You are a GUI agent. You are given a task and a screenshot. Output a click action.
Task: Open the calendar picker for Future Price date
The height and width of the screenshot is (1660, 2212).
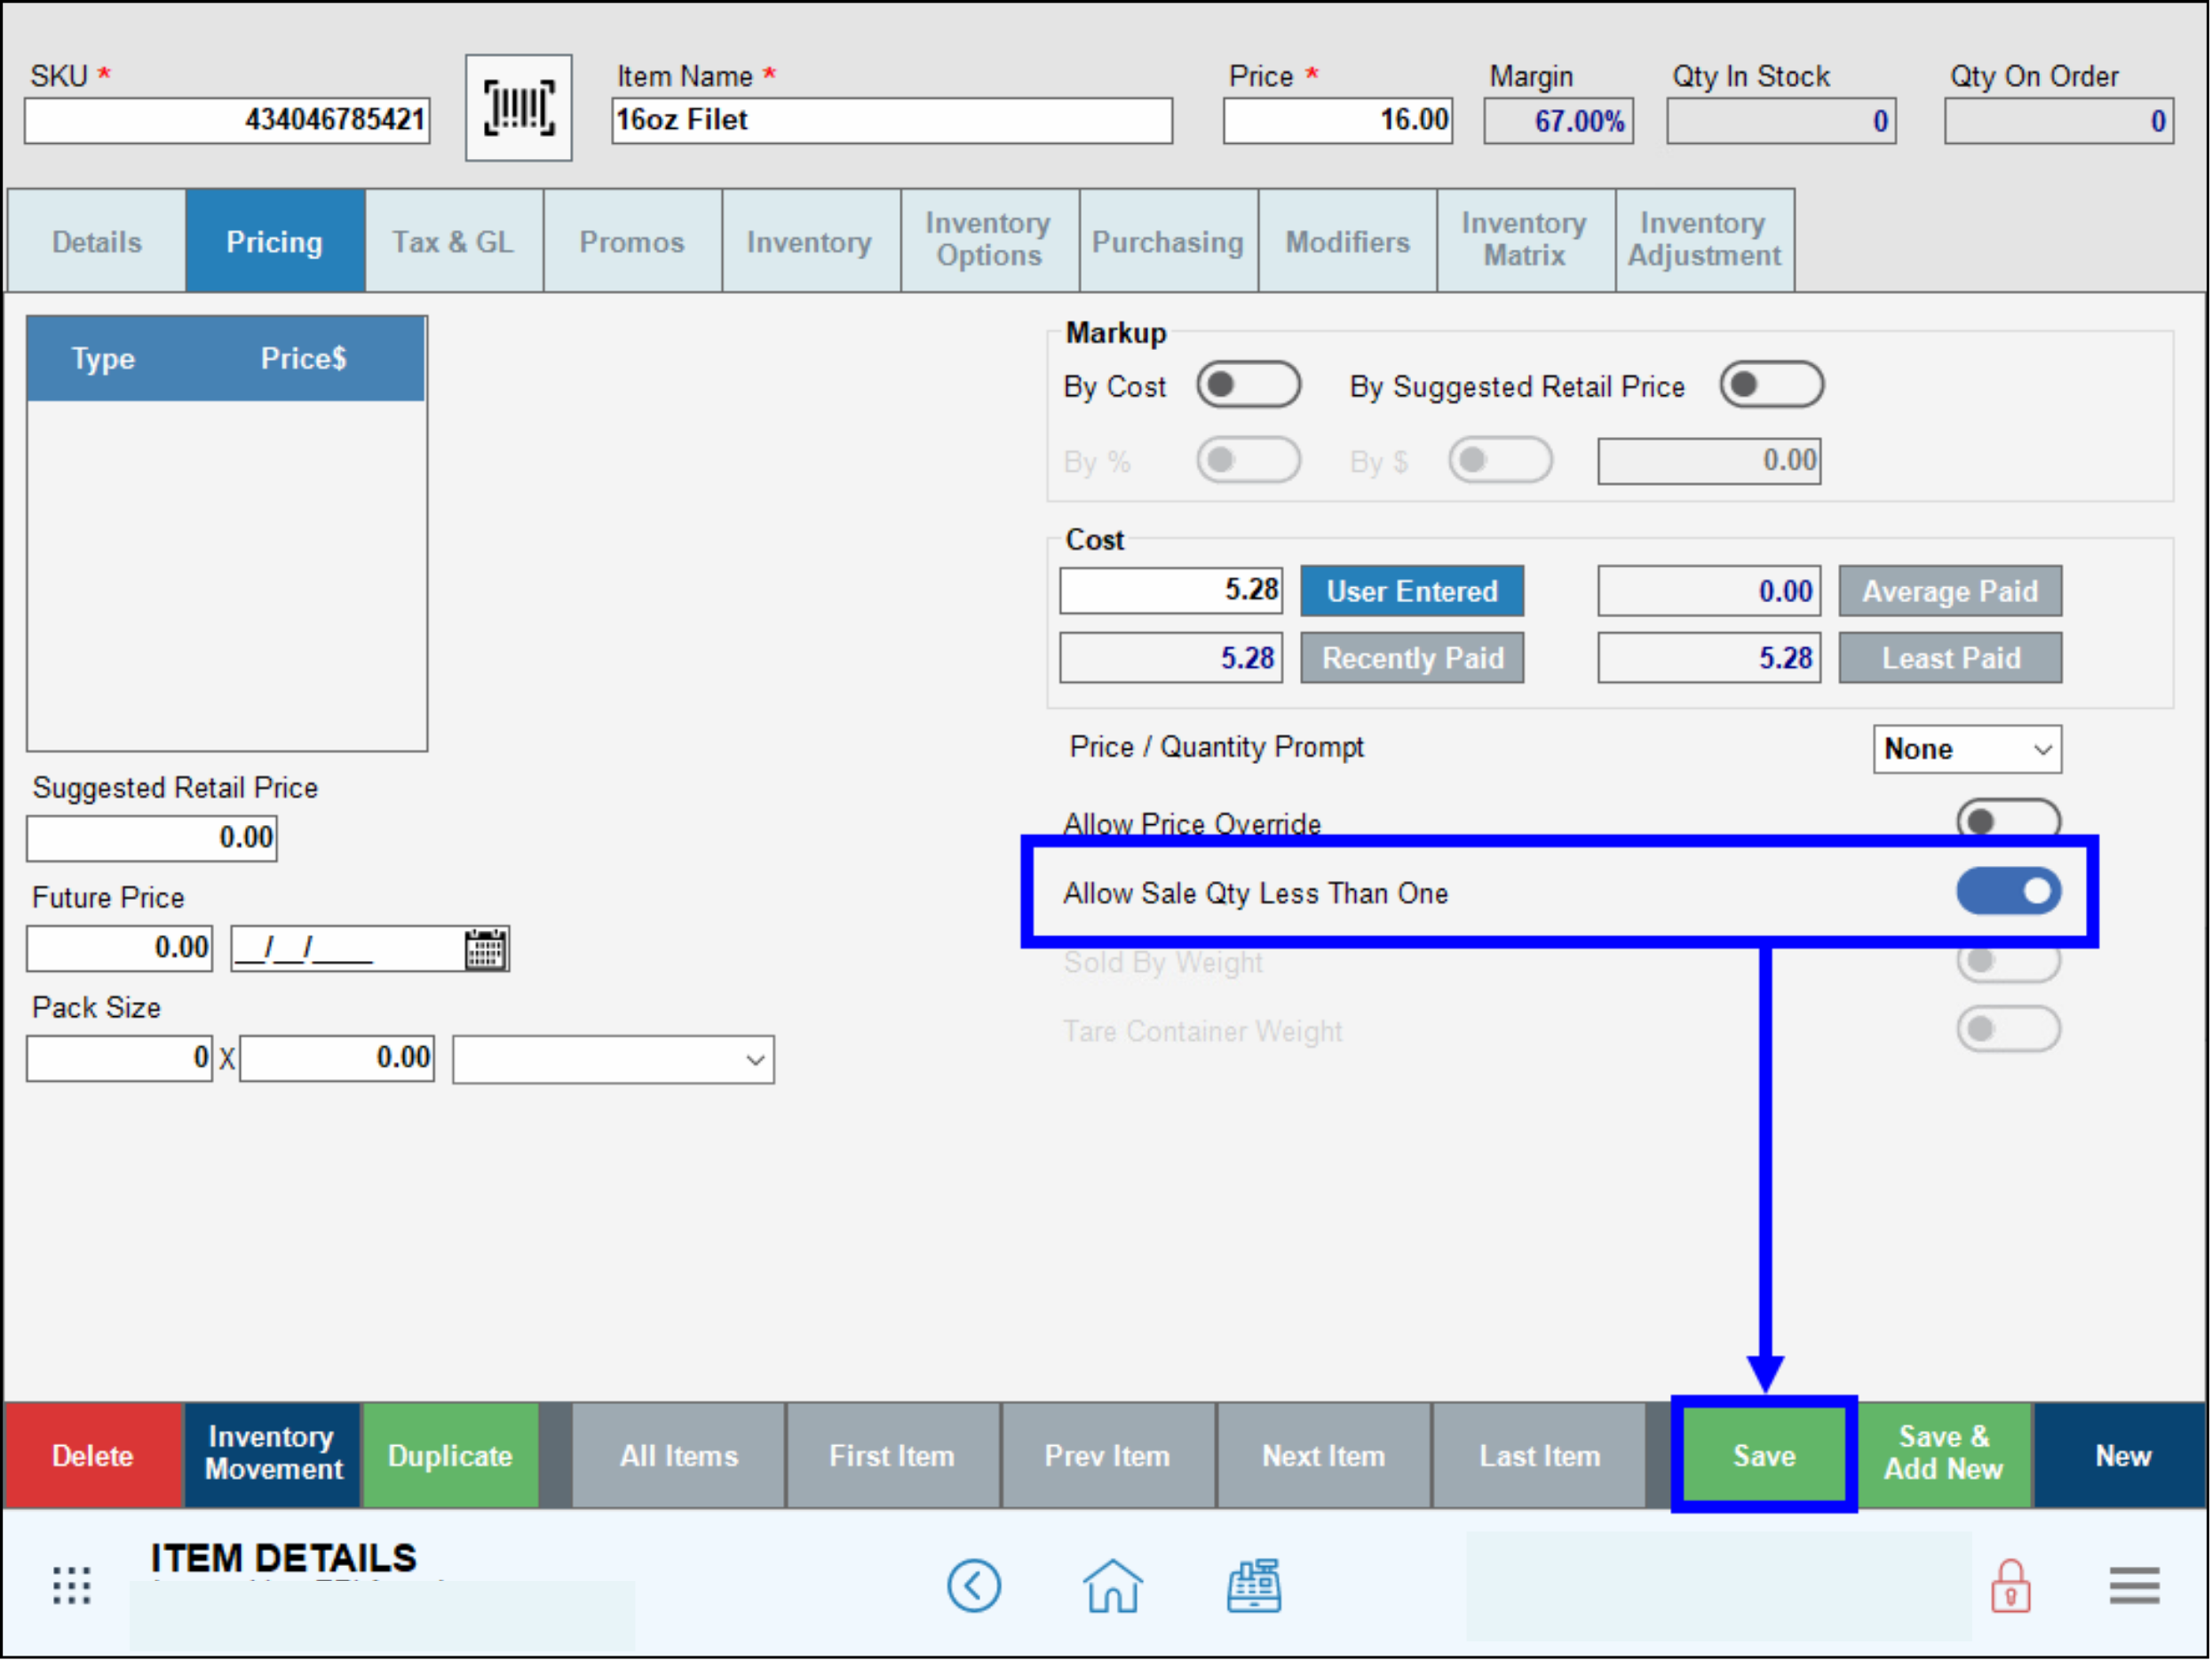(487, 948)
